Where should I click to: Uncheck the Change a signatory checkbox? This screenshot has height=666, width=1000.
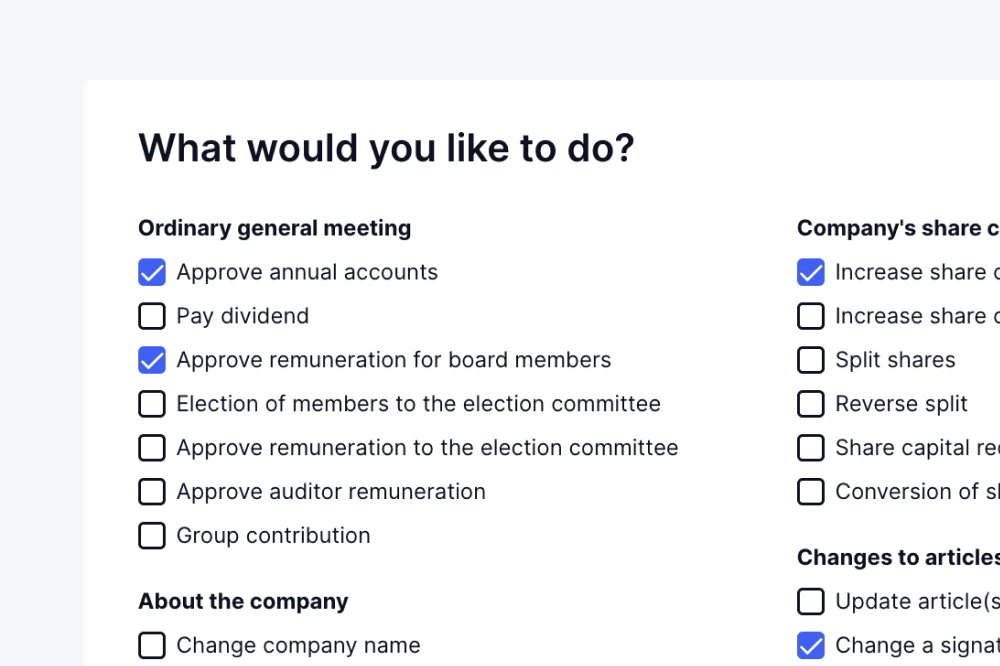coord(811,646)
